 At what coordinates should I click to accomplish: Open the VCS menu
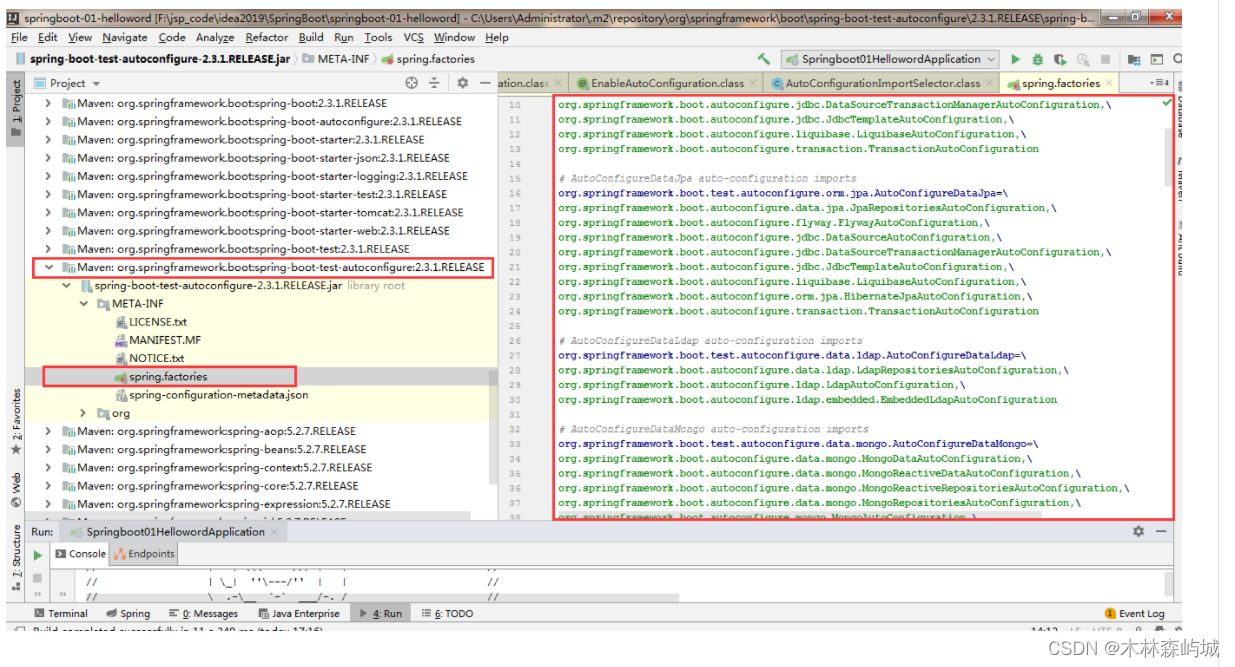(414, 37)
